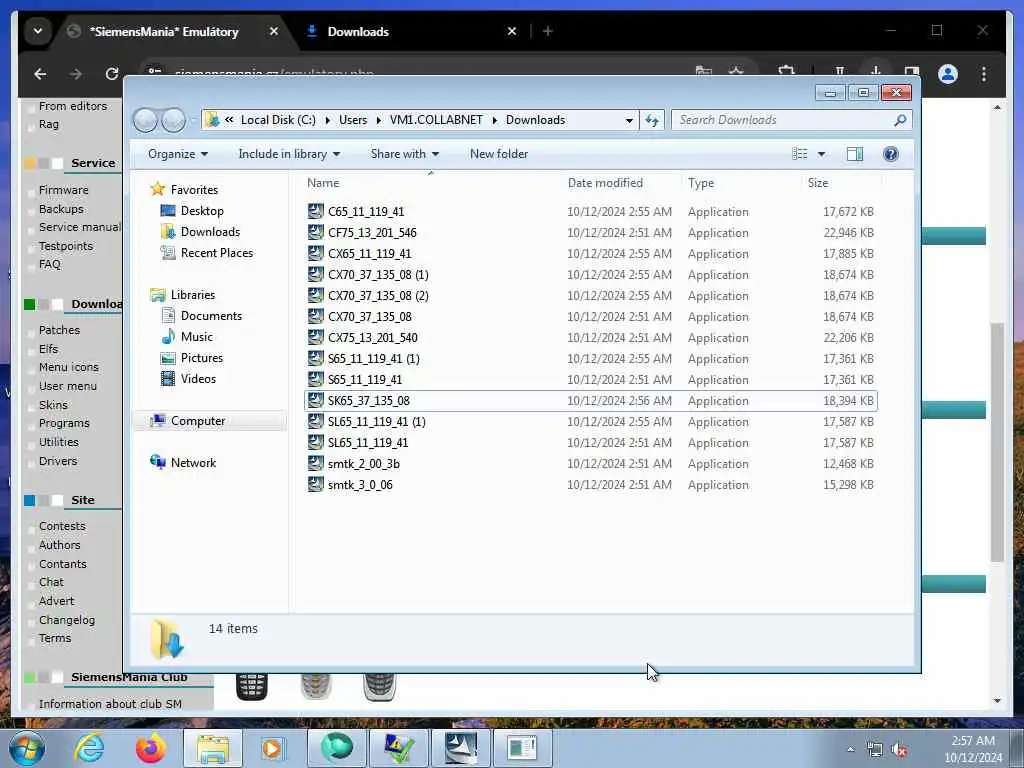Click New folder button
Viewport: 1024px width, 768px height.
(499, 154)
